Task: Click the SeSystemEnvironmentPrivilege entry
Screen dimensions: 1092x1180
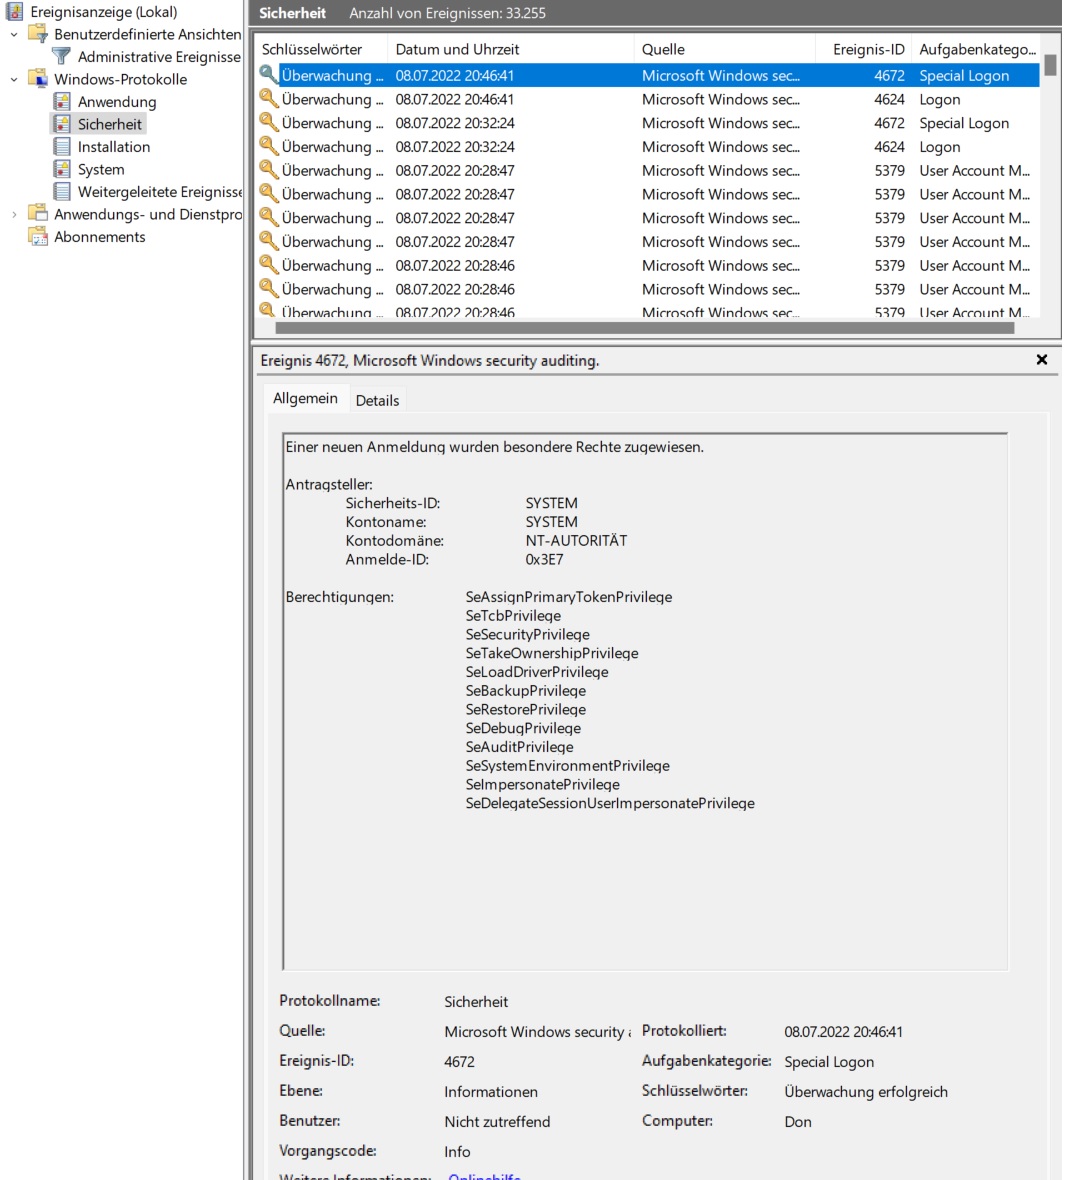Action: coord(567,765)
